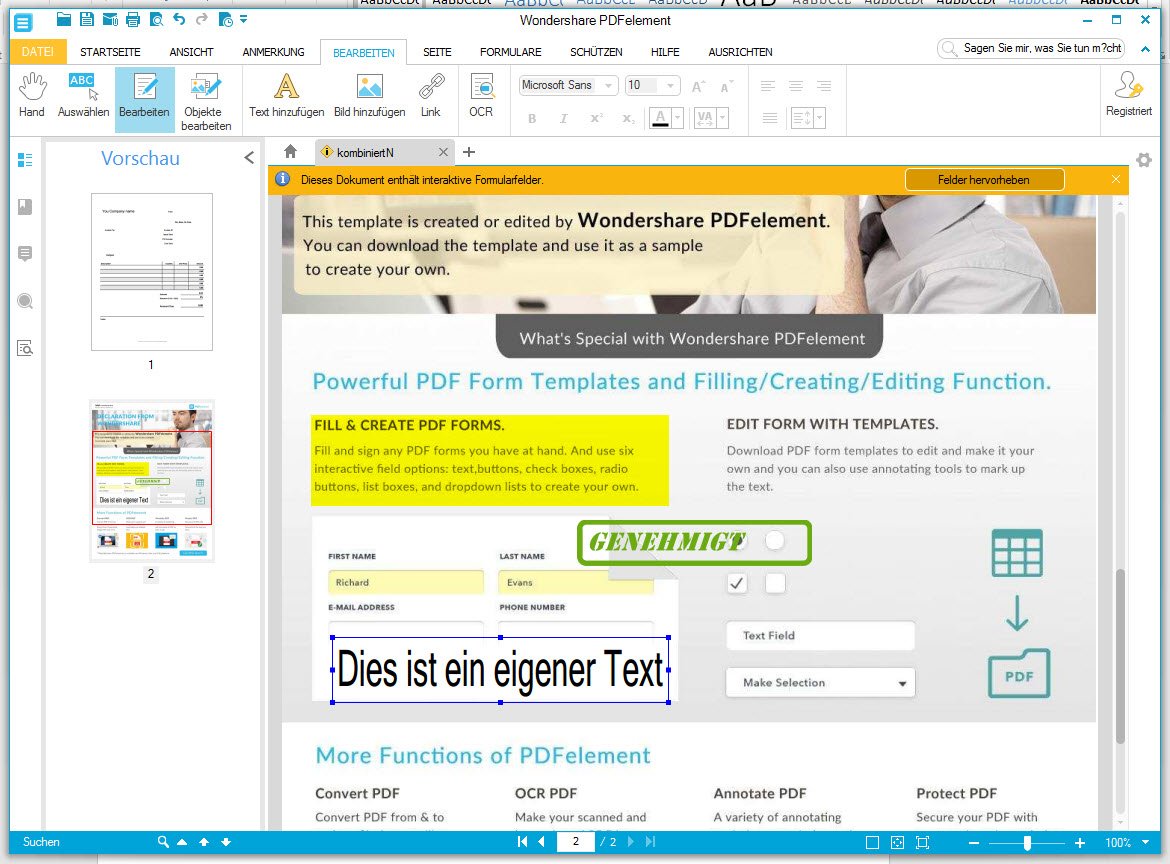Viewport: 1170px width, 864px height.
Task: Set right text alignment
Action: pyautogui.click(x=824, y=86)
